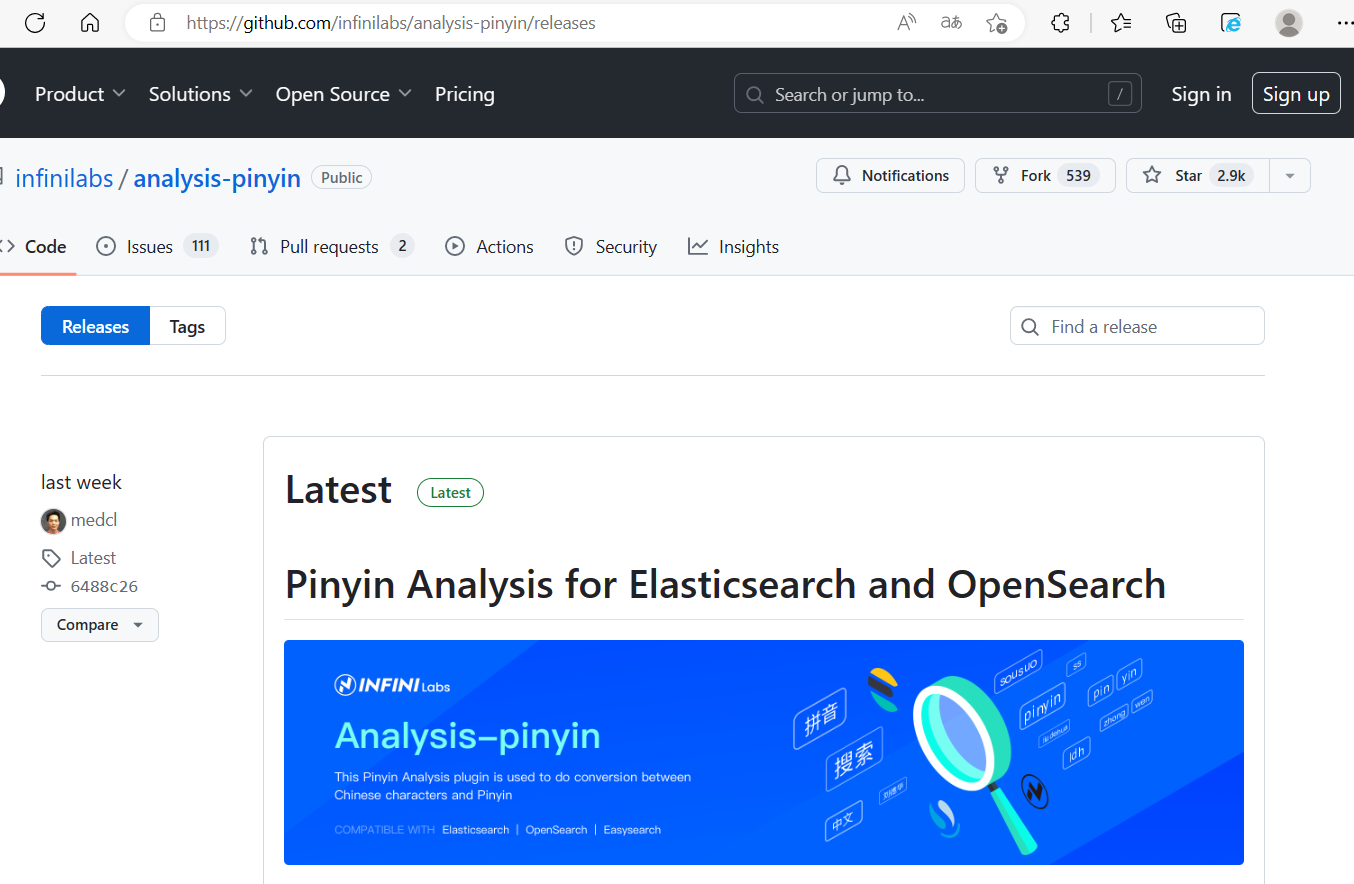Switch to the Issues tab
The height and width of the screenshot is (884, 1354).
pos(157,247)
